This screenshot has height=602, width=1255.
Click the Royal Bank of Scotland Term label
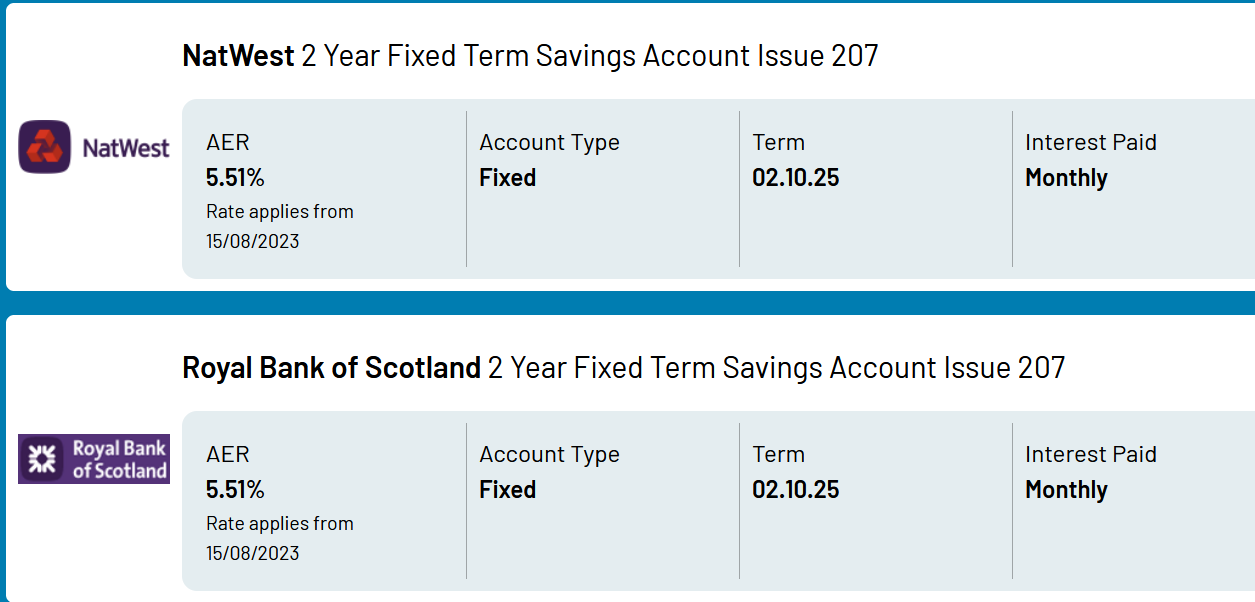779,454
